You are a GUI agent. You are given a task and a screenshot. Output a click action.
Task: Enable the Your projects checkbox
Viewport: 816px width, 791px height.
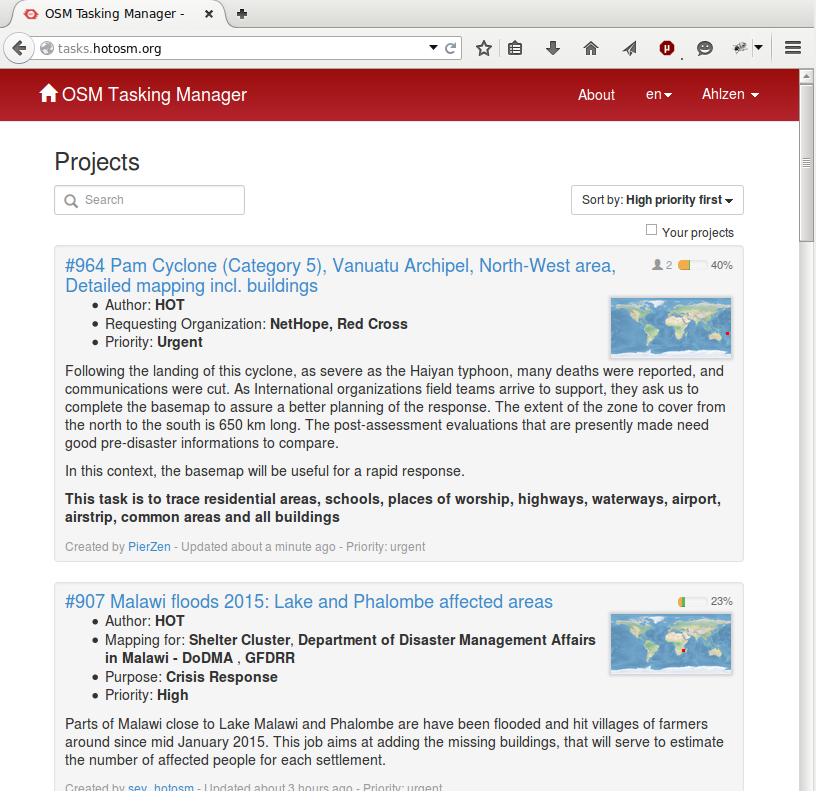(652, 231)
